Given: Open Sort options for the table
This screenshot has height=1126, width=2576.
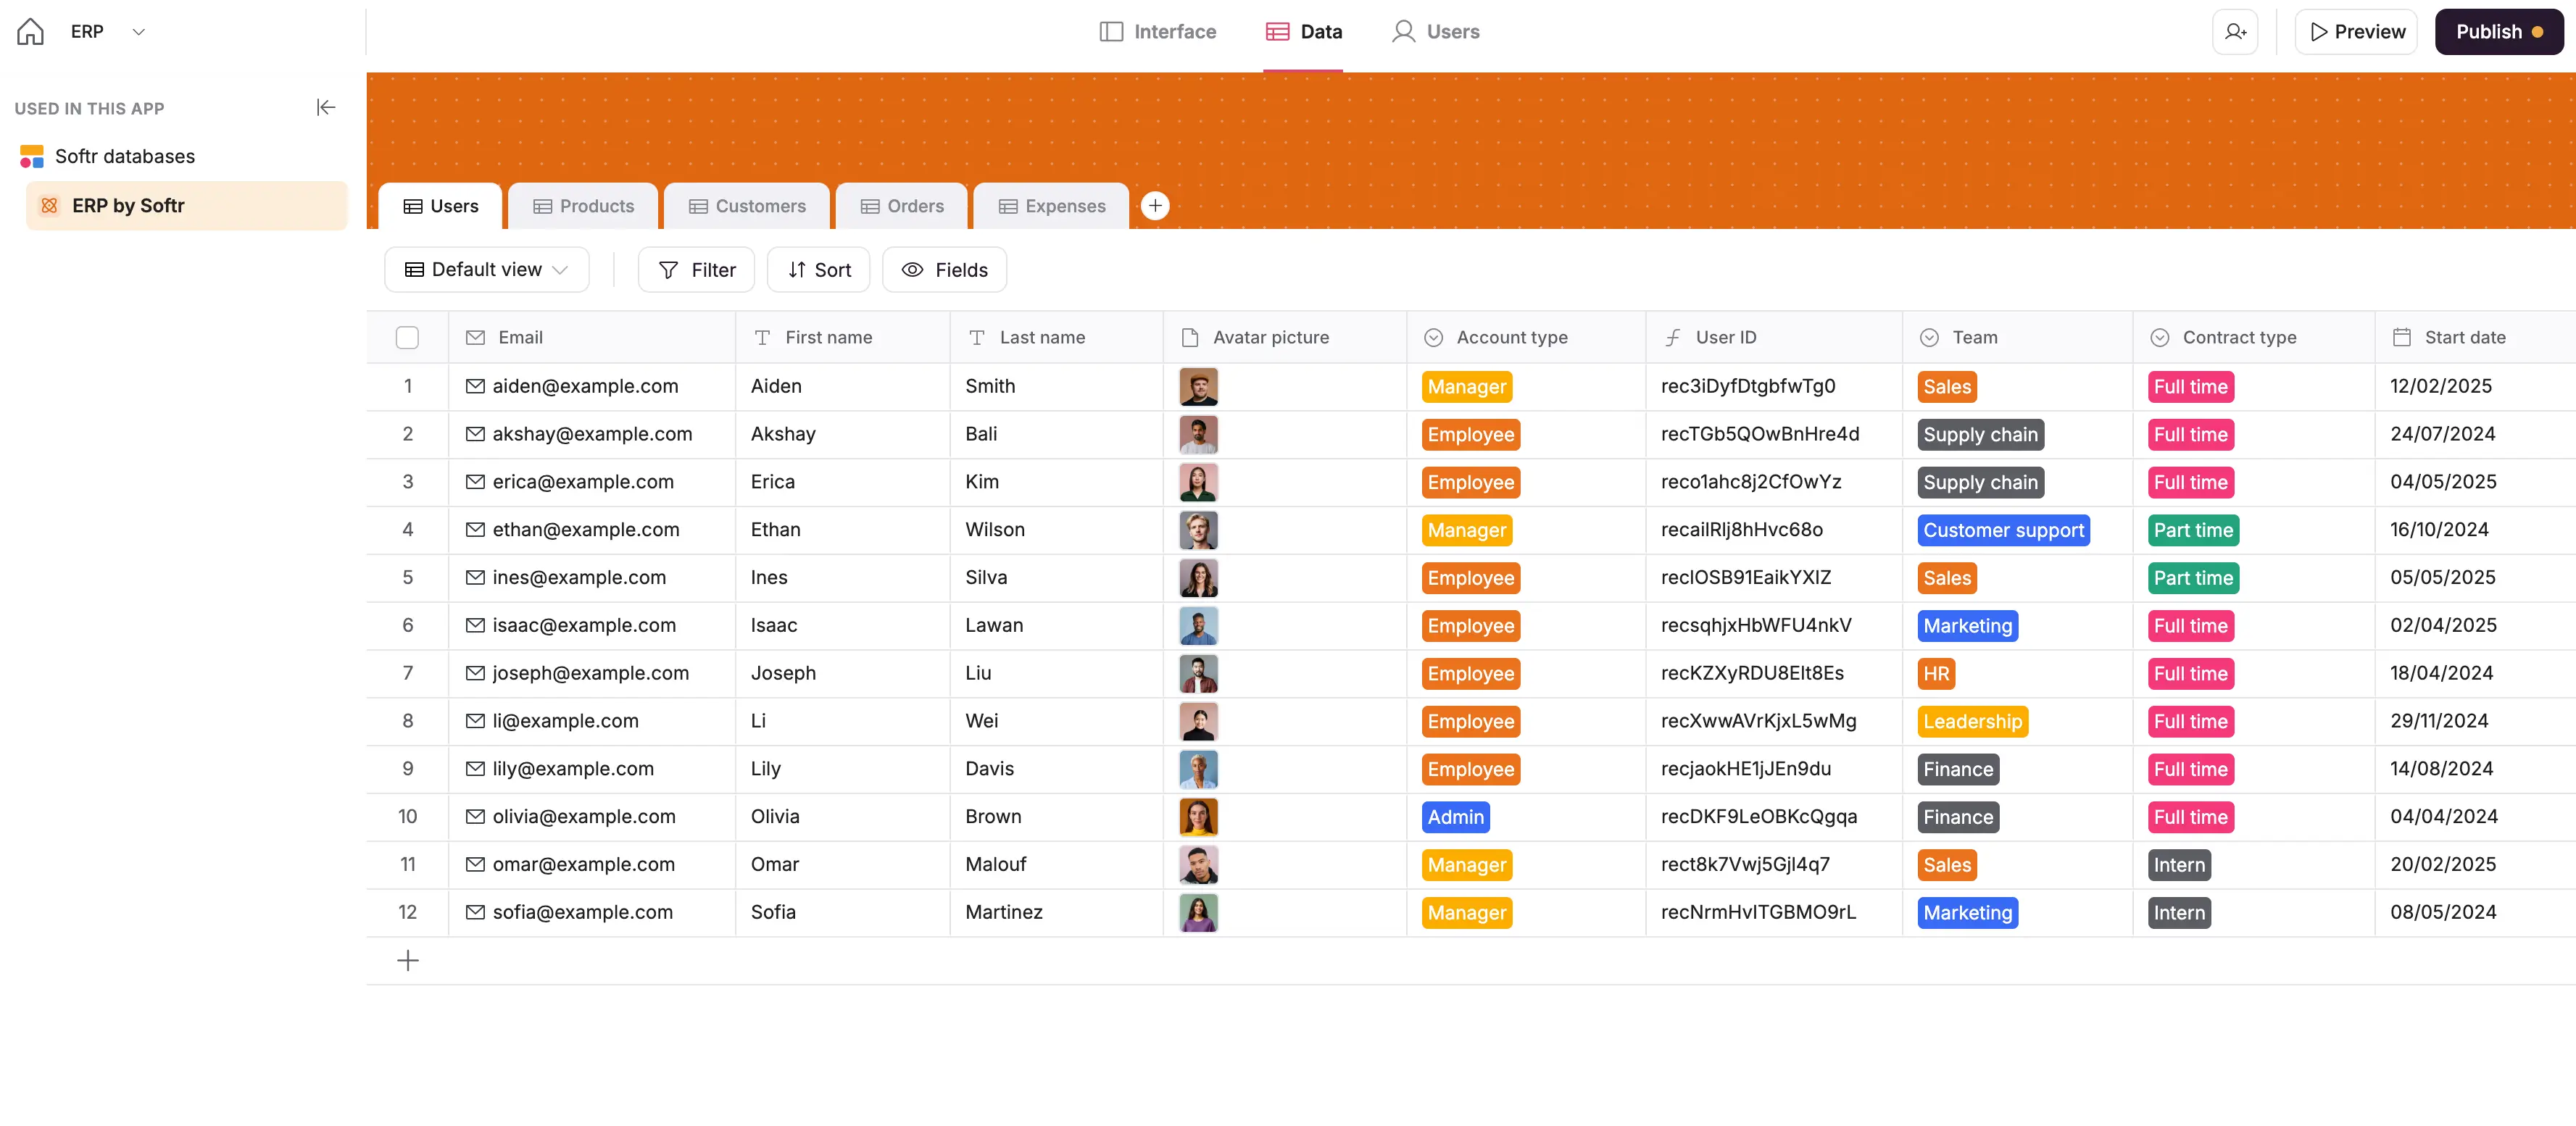Looking at the screenshot, I should click(818, 270).
